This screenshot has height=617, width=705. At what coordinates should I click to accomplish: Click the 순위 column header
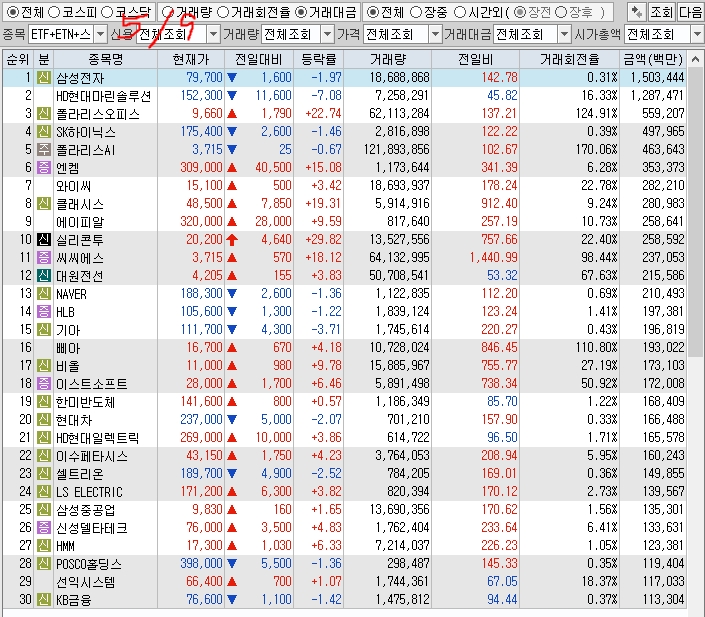pos(18,59)
